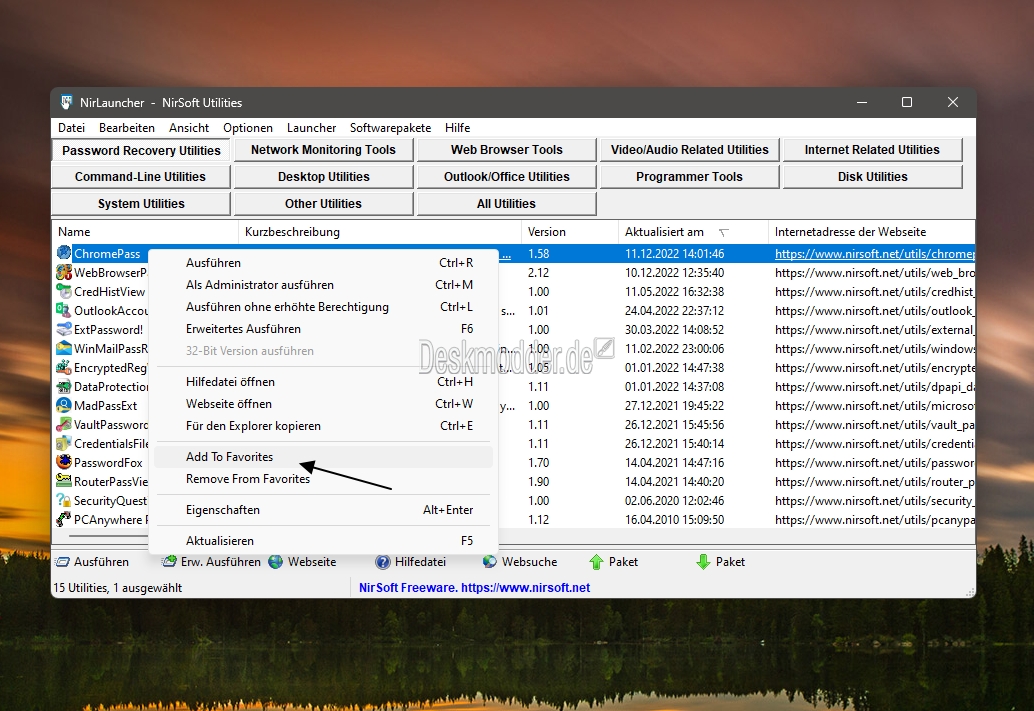Open Video/Audio Related Utilities group

pyautogui.click(x=689, y=150)
